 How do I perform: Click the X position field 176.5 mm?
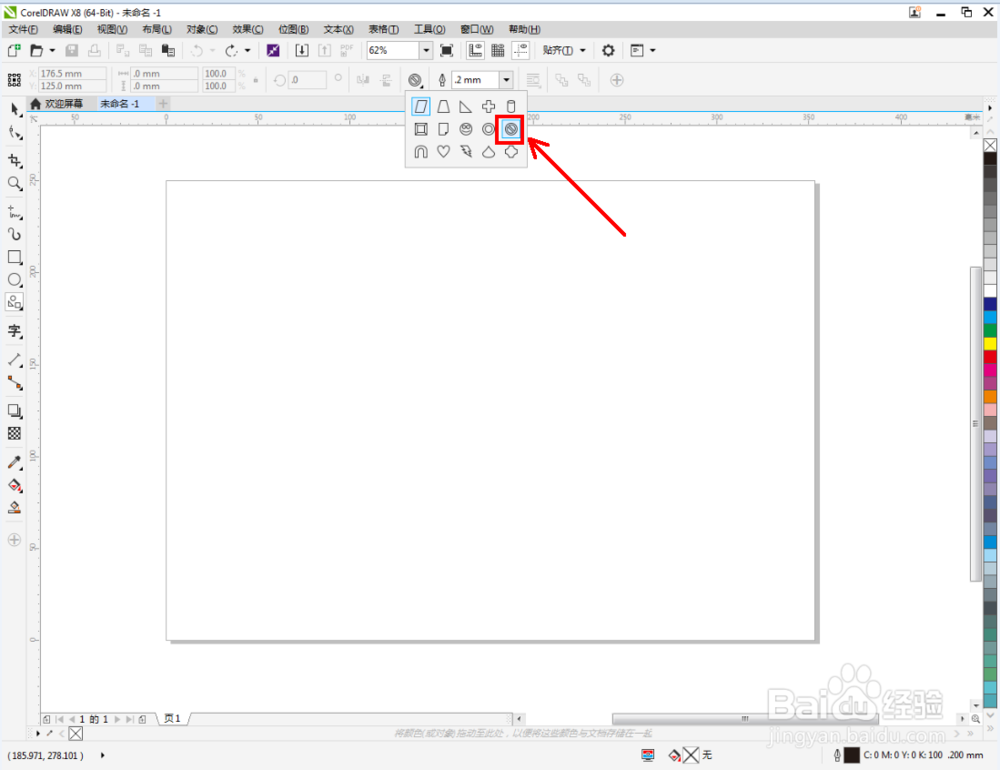coord(72,73)
